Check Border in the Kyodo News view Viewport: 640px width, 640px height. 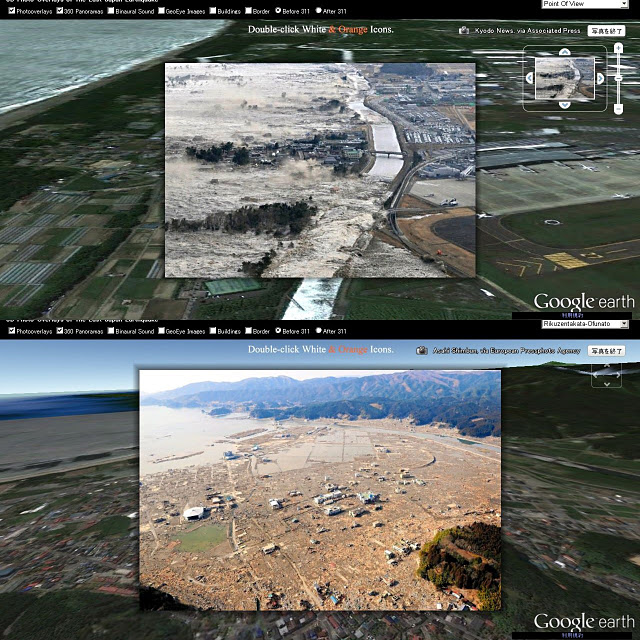(249, 11)
